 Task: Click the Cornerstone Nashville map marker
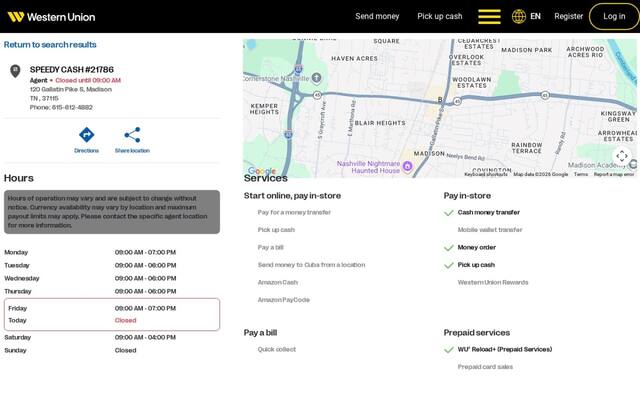[316, 77]
